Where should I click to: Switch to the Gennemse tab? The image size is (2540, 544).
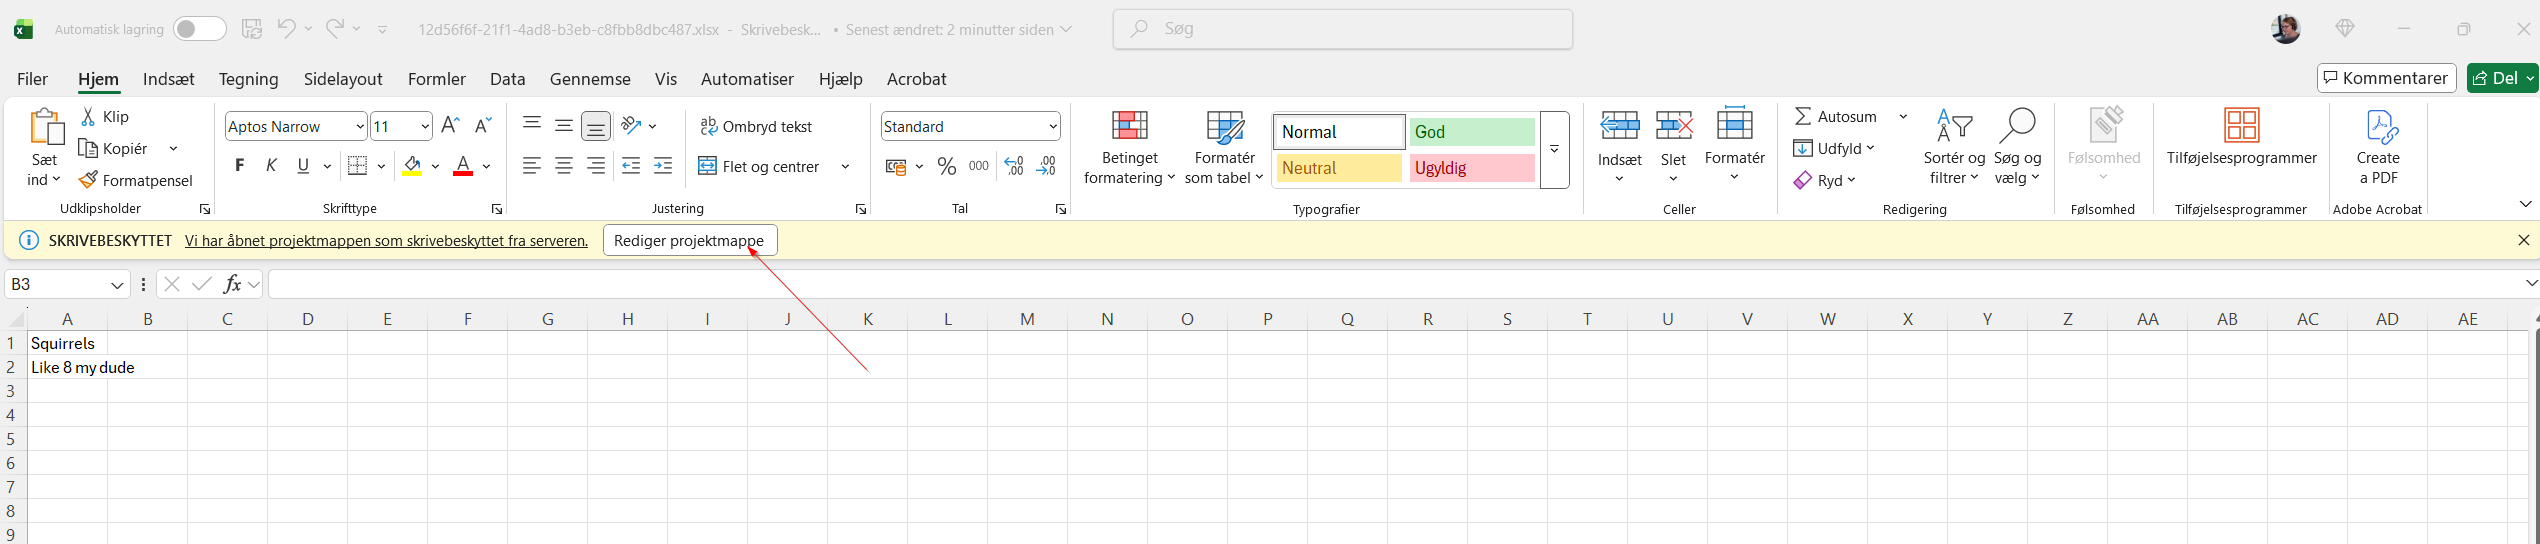(590, 79)
